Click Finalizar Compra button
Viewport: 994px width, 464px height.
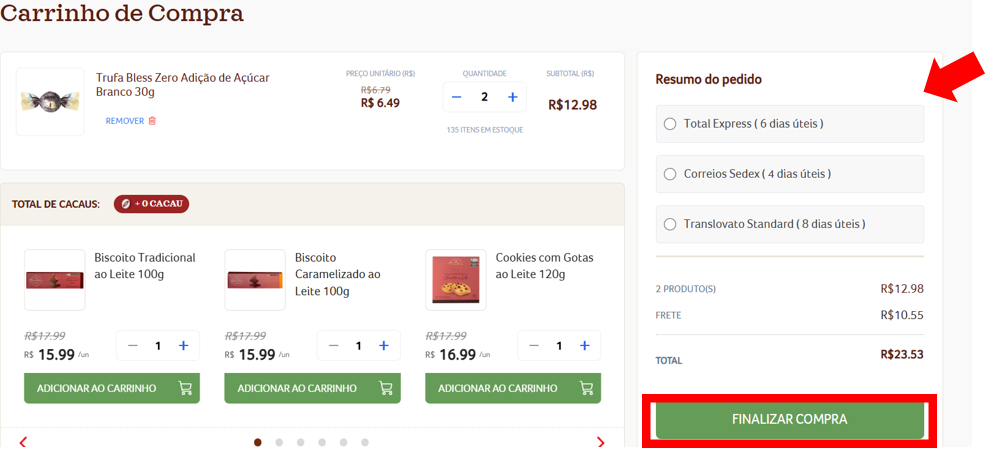790,419
